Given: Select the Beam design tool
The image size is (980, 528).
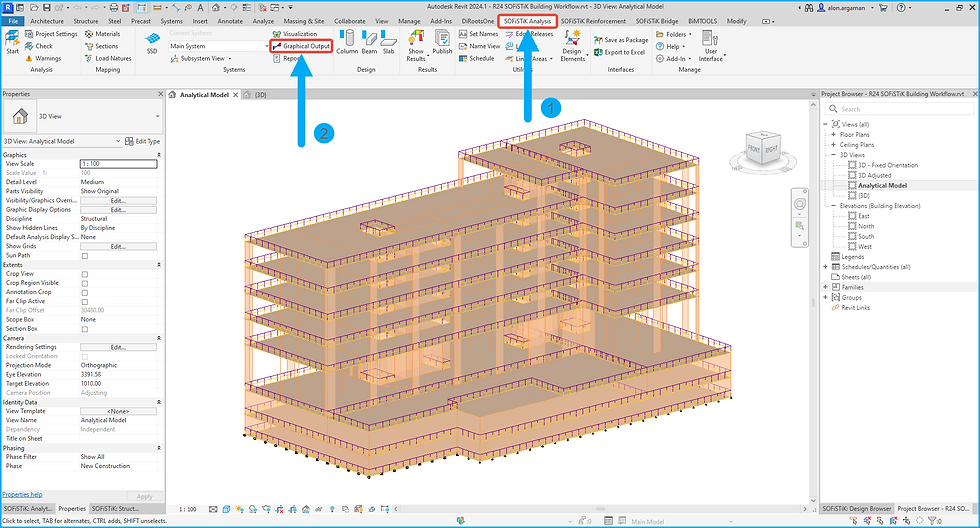Looking at the screenshot, I should (x=369, y=42).
